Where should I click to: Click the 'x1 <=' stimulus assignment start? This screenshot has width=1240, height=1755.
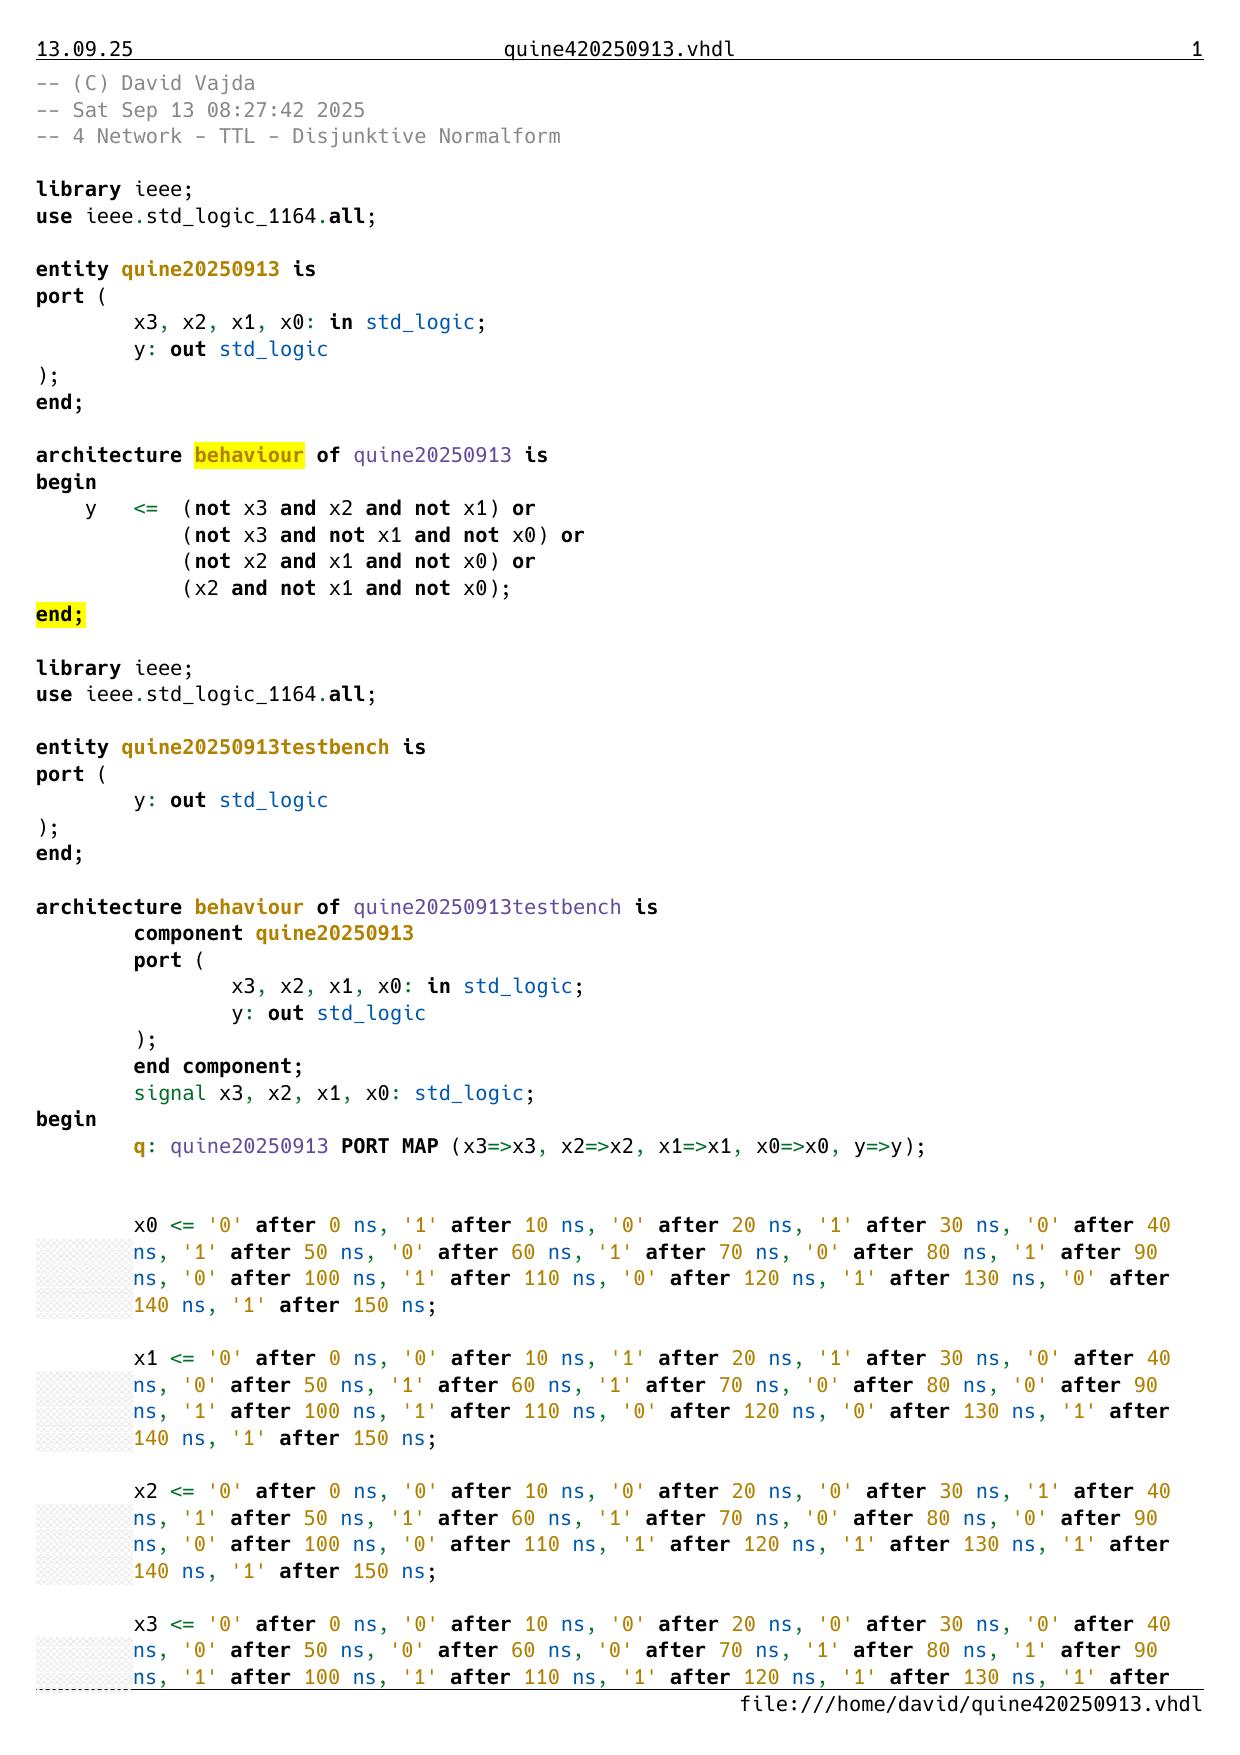click(x=164, y=1359)
